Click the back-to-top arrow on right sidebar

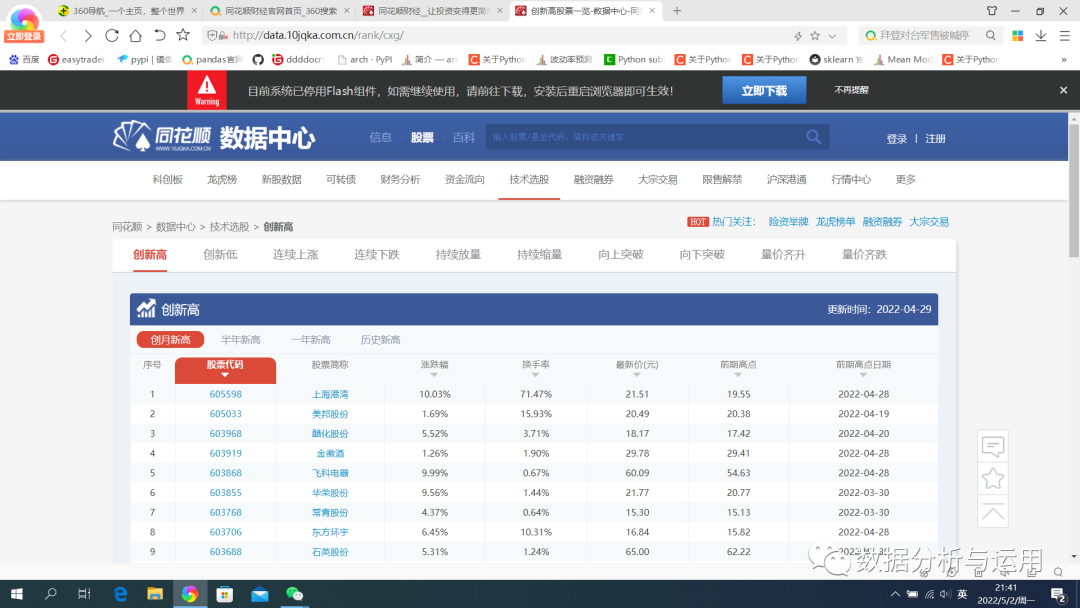(x=993, y=512)
